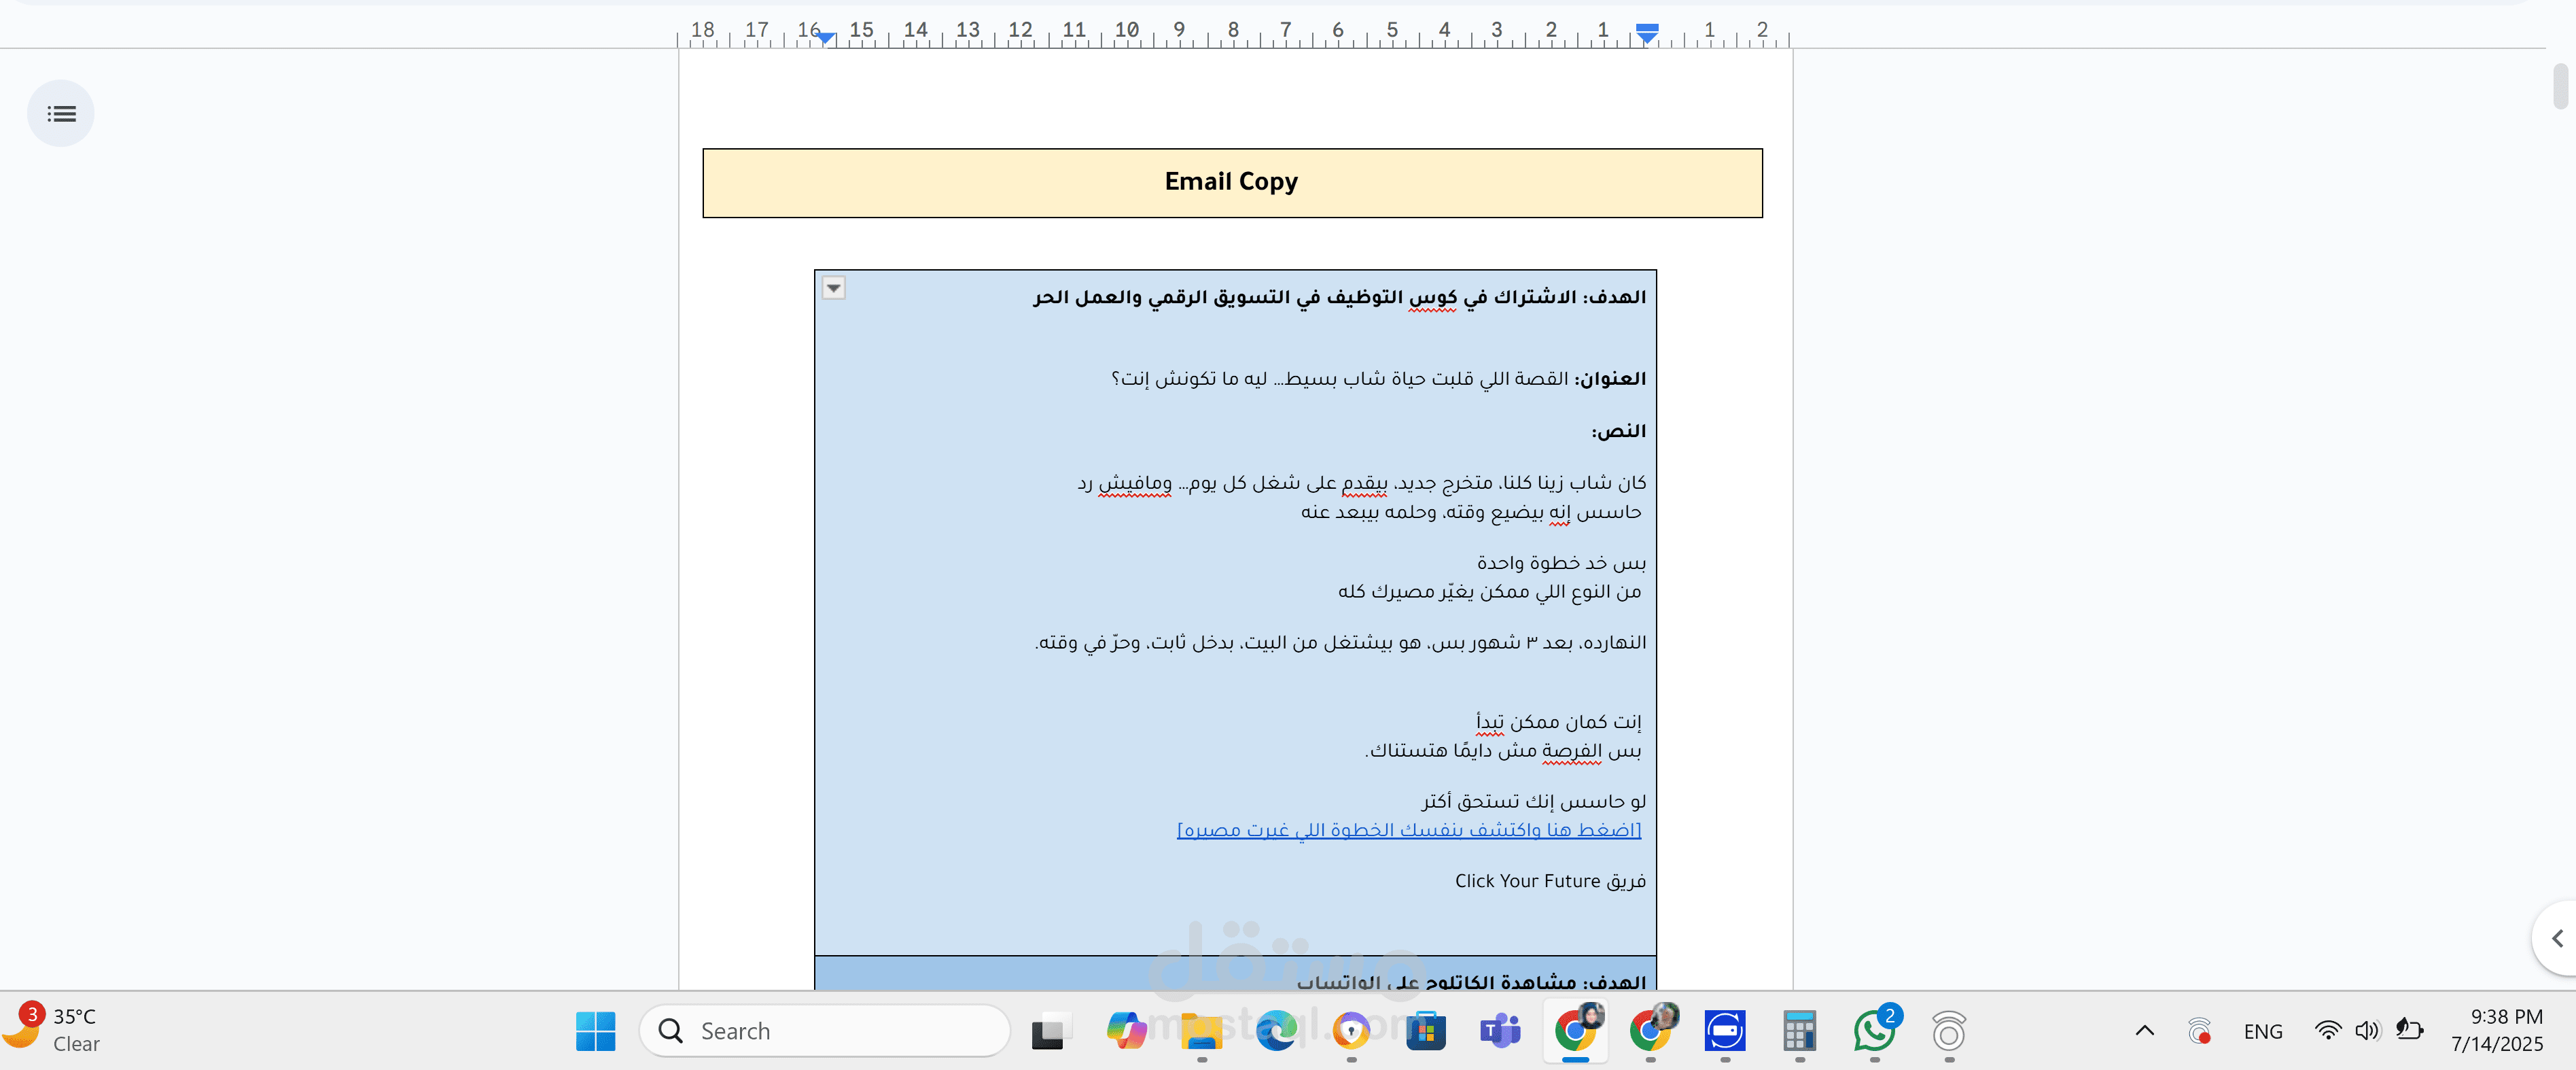This screenshot has height=1070, width=2576.
Task: Click the bold 'النص:' label
Action: pyautogui.click(x=1619, y=431)
